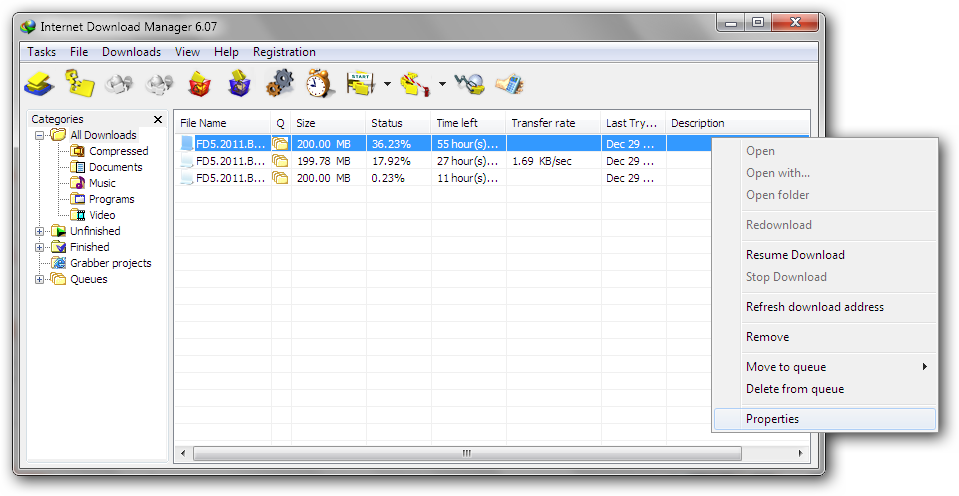Click the 1.69 KB/sec transfer rate cell
Viewport: 959px width, 496px height.
(553, 161)
